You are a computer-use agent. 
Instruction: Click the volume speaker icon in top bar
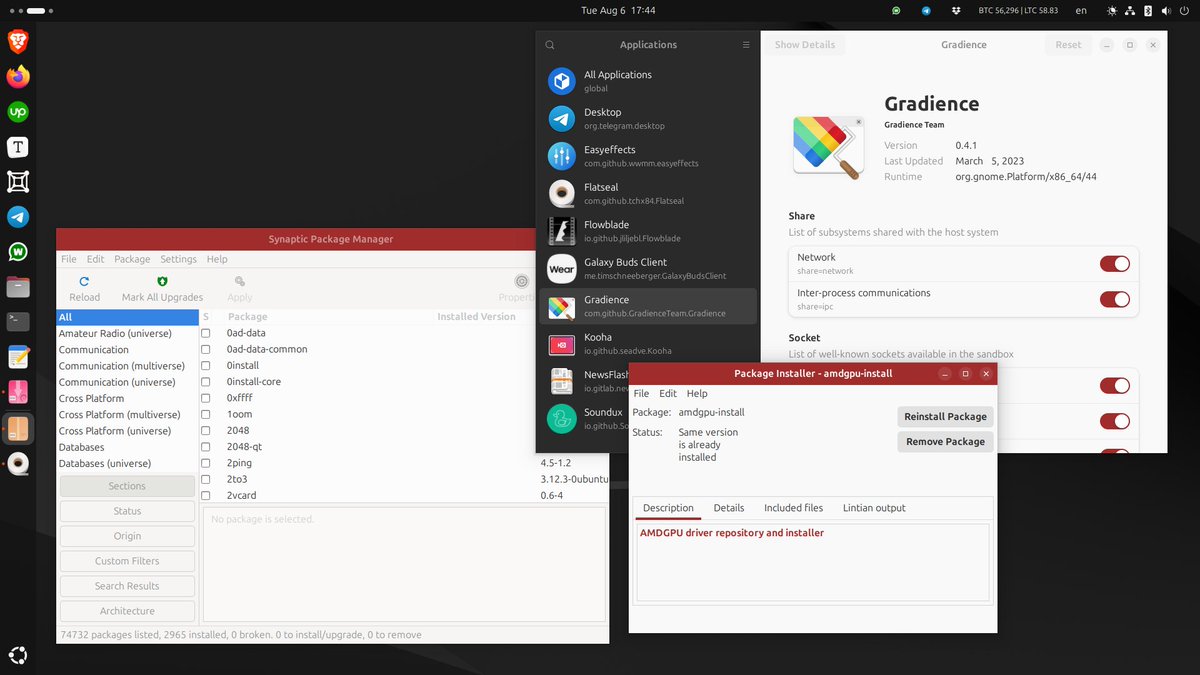click(1165, 10)
